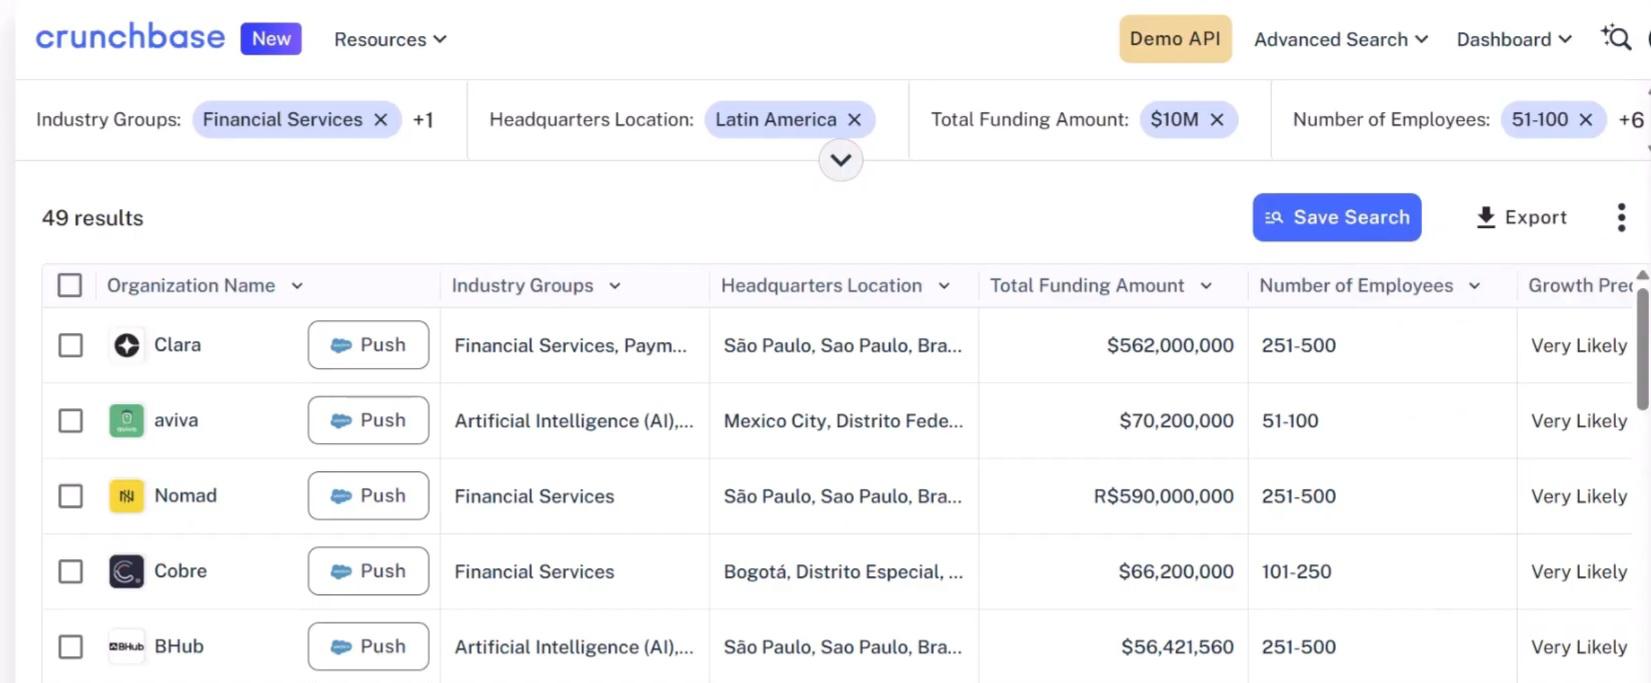This screenshot has width=1651, height=683.
Task: Open Number of Employees column sort menu
Action: tap(1474, 286)
